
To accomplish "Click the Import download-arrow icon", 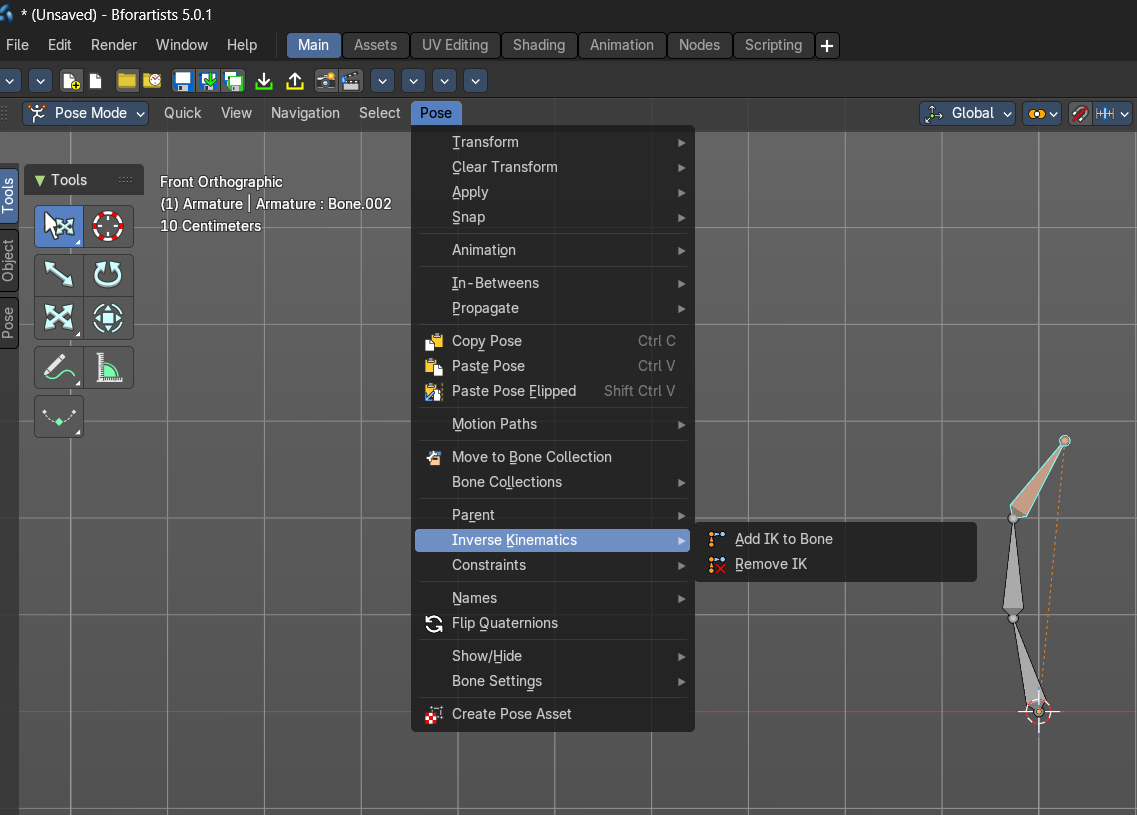I will coord(264,81).
